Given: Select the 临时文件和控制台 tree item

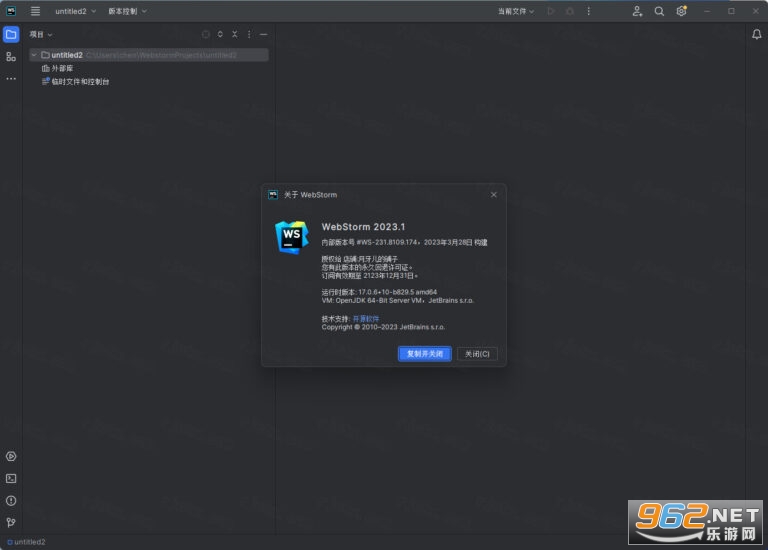Looking at the screenshot, I should pyautogui.click(x=75, y=81).
